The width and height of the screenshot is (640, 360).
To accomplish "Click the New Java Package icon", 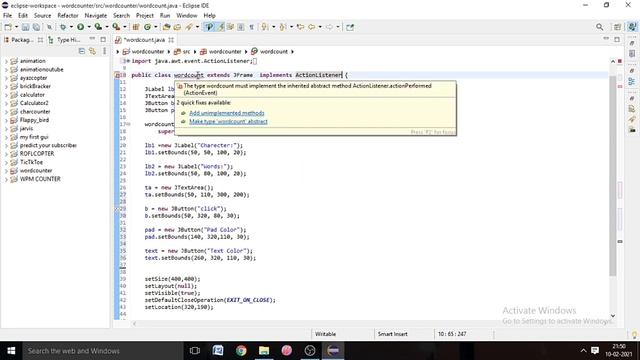I will click(x=136, y=27).
